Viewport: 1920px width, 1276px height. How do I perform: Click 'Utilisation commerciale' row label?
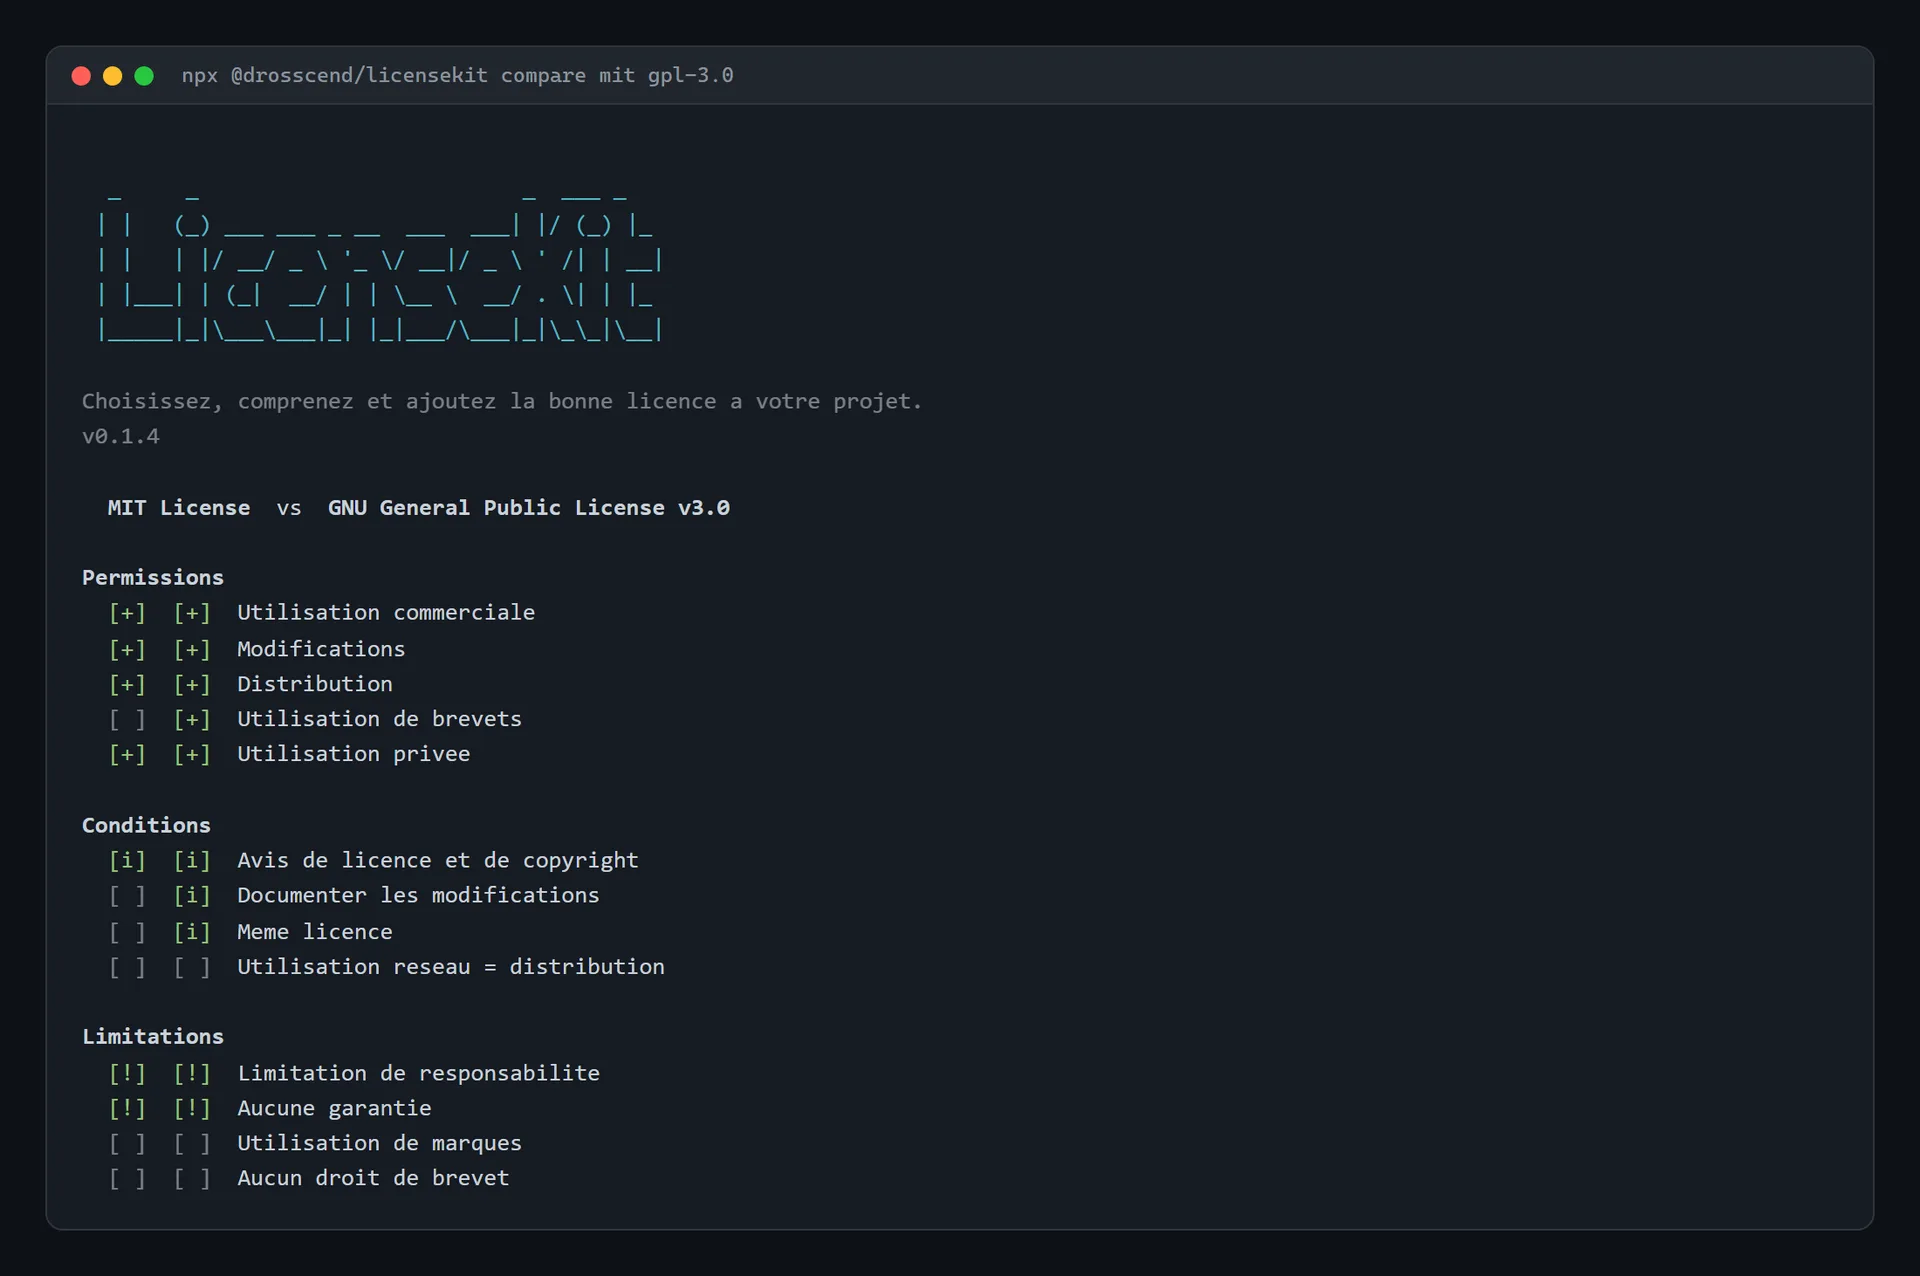point(386,613)
